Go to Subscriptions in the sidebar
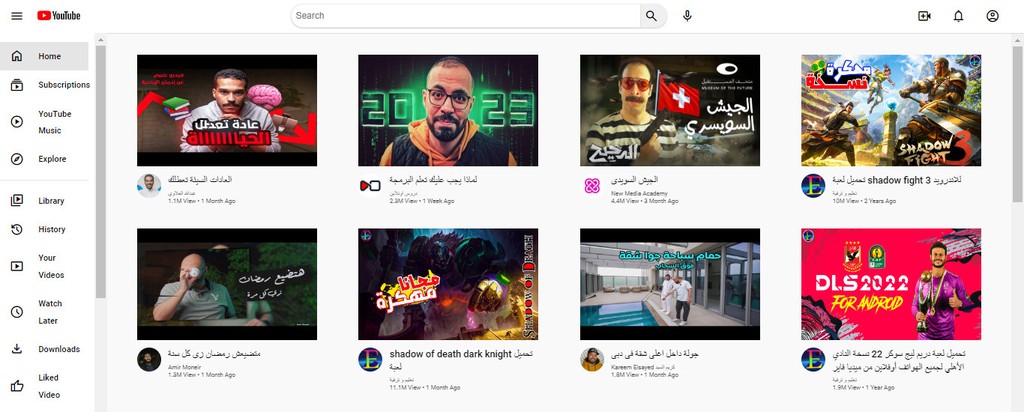This screenshot has width=1024, height=412. (x=44, y=85)
